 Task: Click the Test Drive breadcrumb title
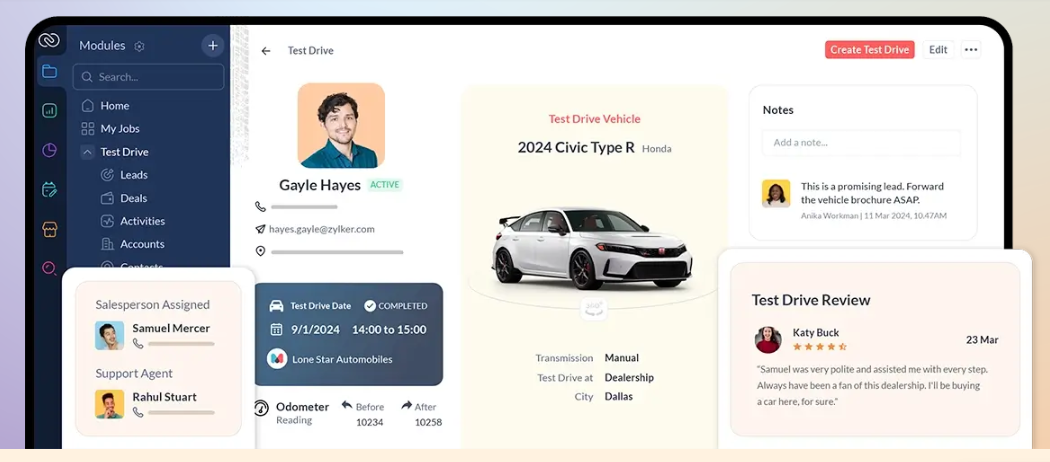[311, 51]
